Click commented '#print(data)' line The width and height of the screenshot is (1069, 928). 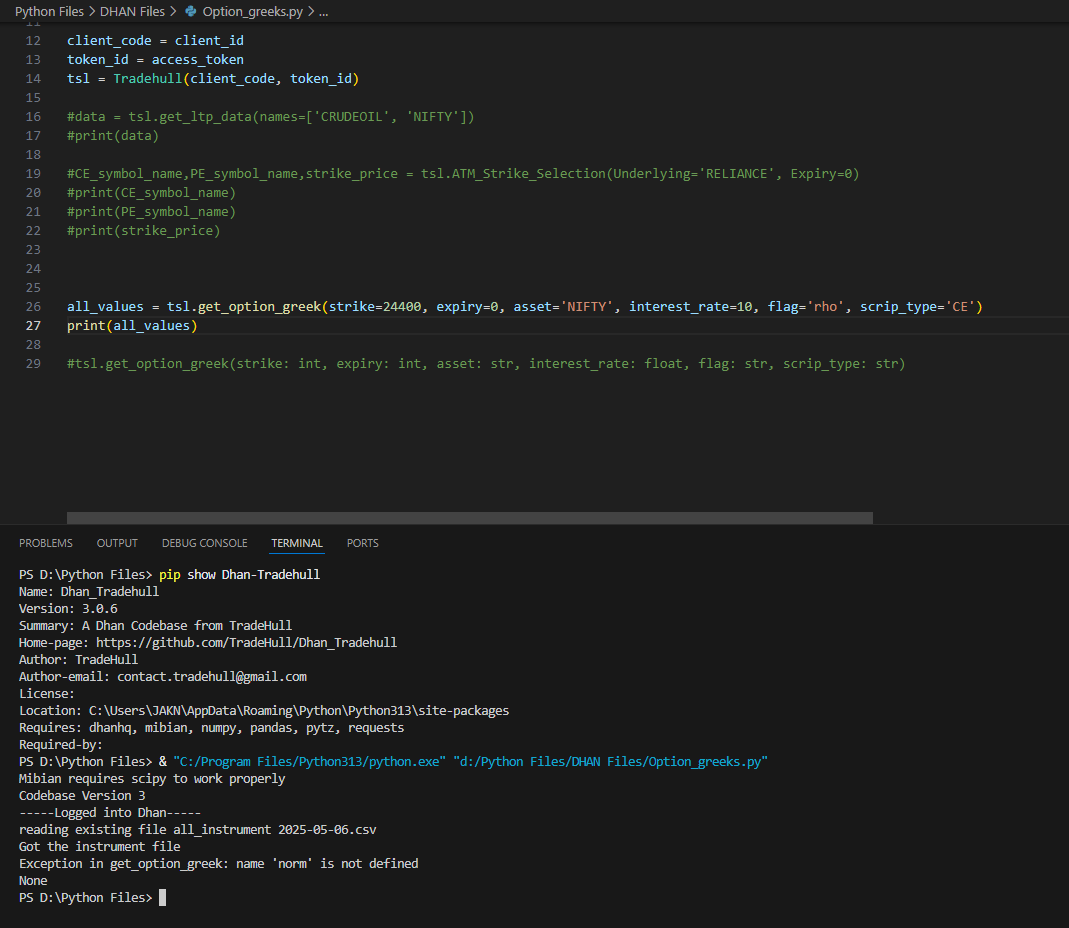113,136
